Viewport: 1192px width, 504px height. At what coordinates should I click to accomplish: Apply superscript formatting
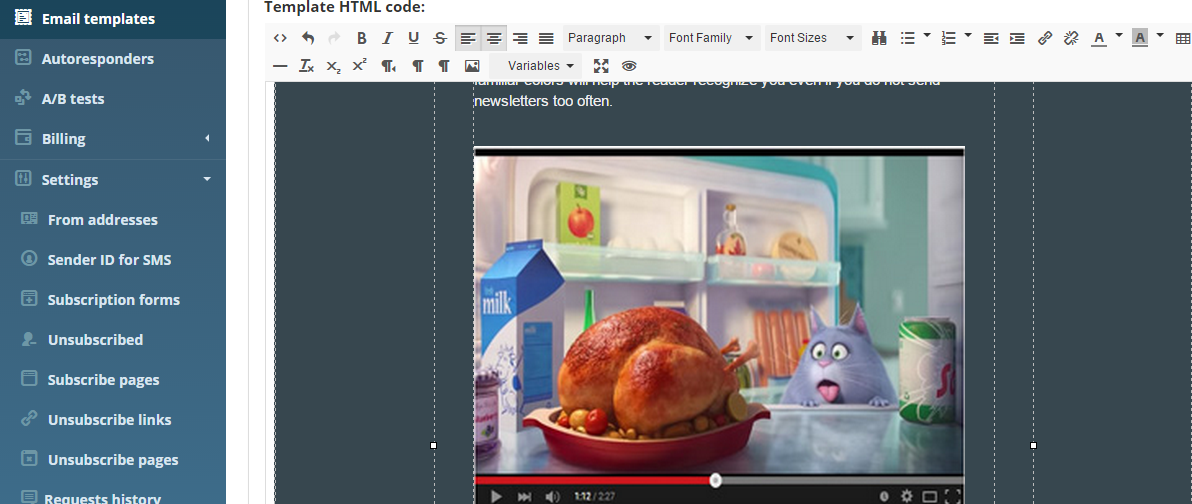click(360, 66)
